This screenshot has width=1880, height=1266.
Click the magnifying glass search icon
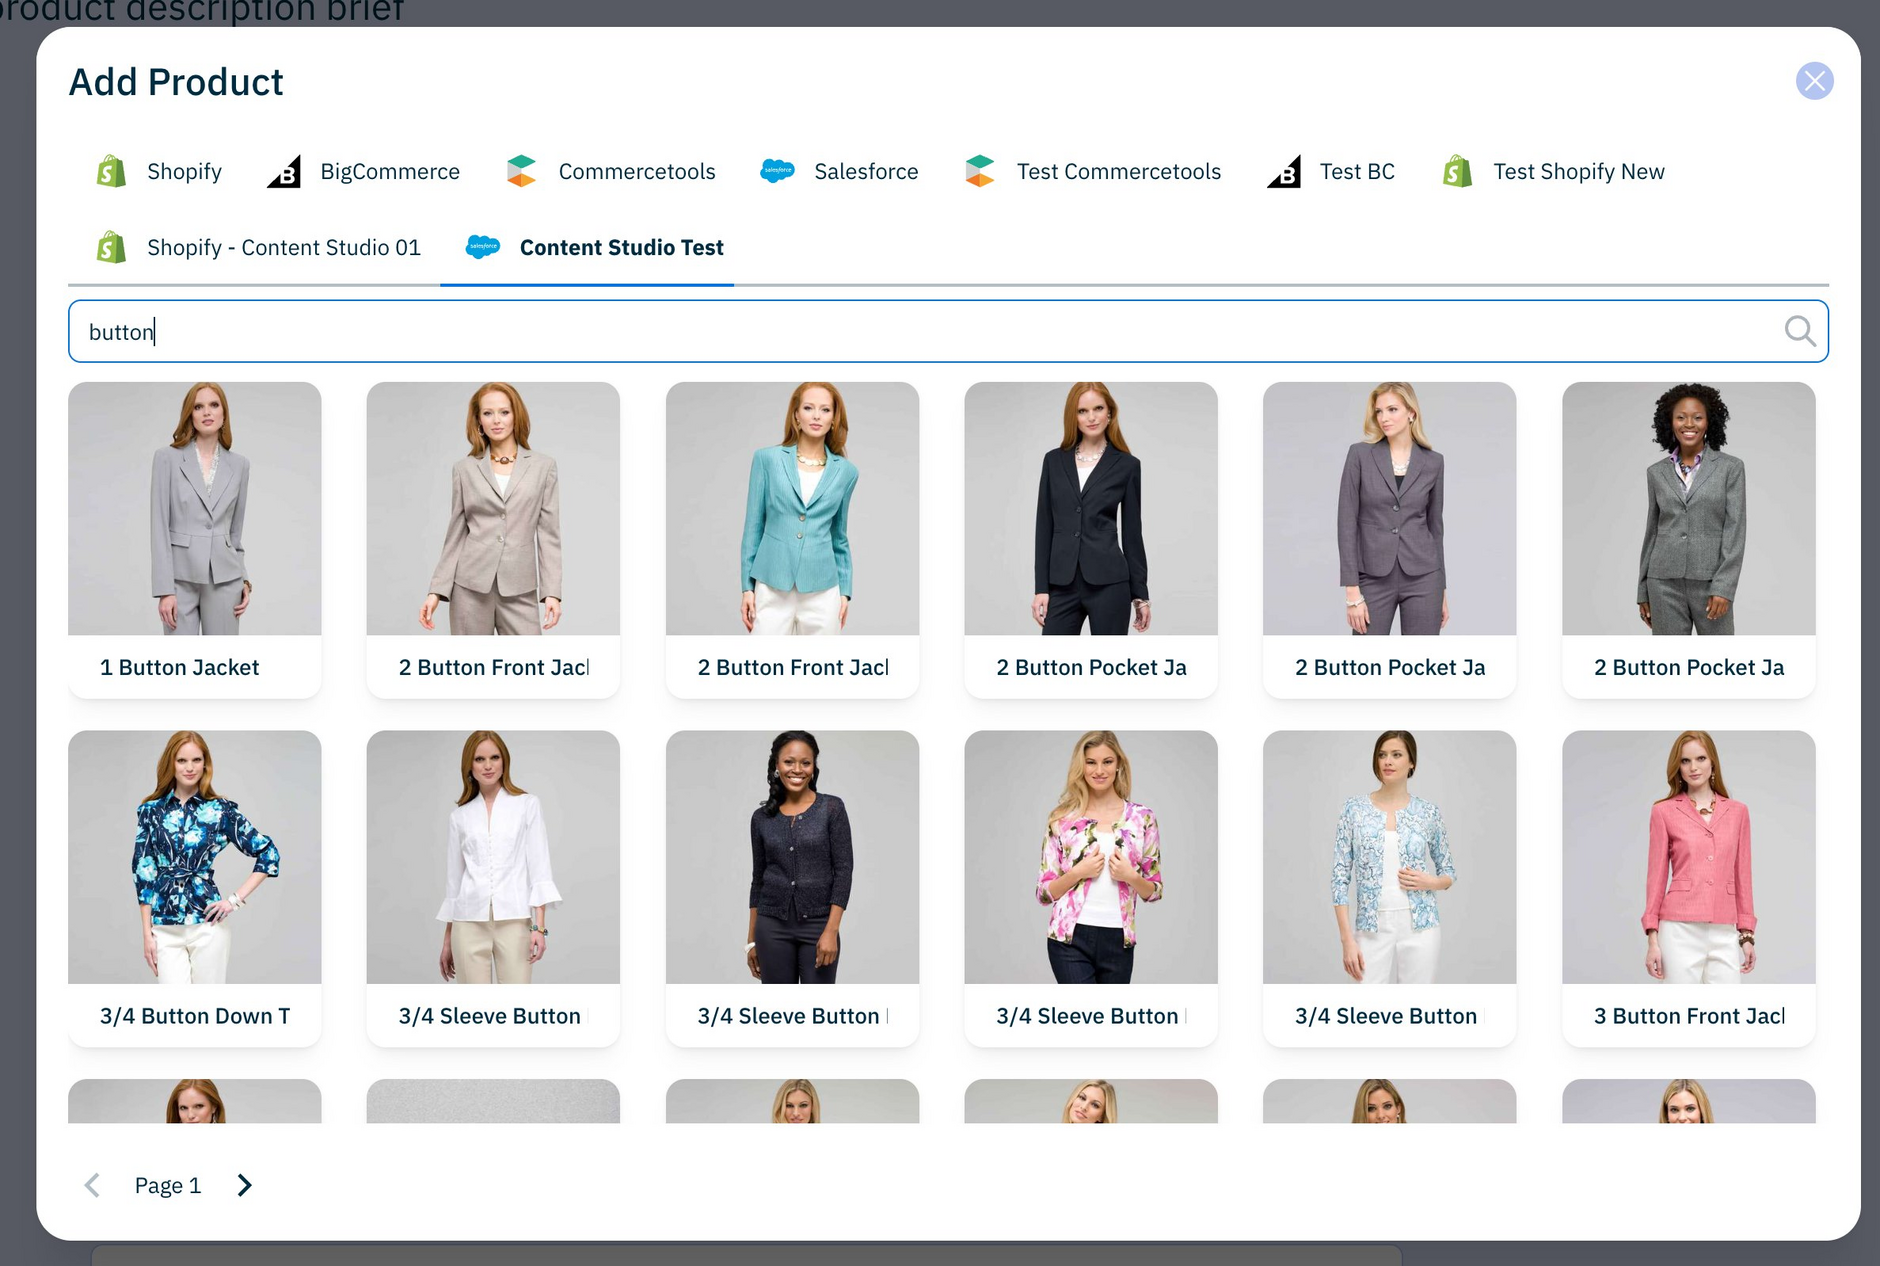pos(1800,331)
